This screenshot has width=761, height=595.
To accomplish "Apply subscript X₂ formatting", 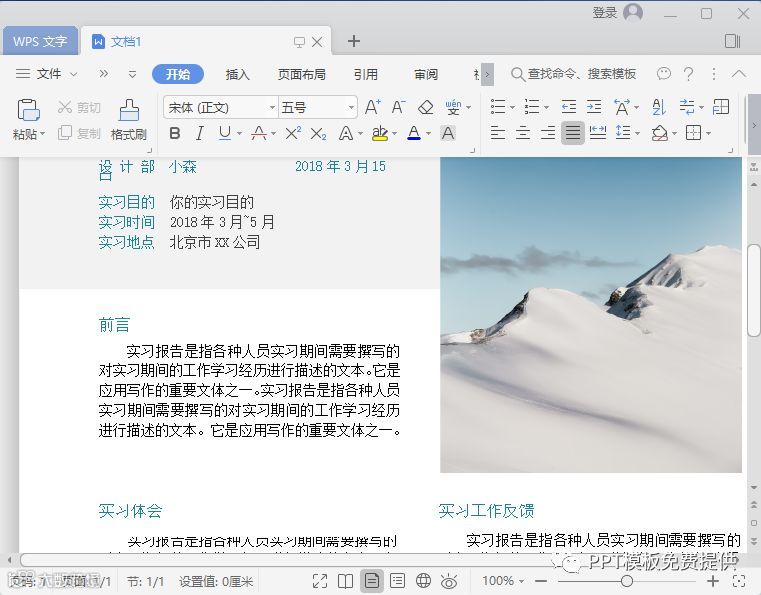I will (318, 133).
